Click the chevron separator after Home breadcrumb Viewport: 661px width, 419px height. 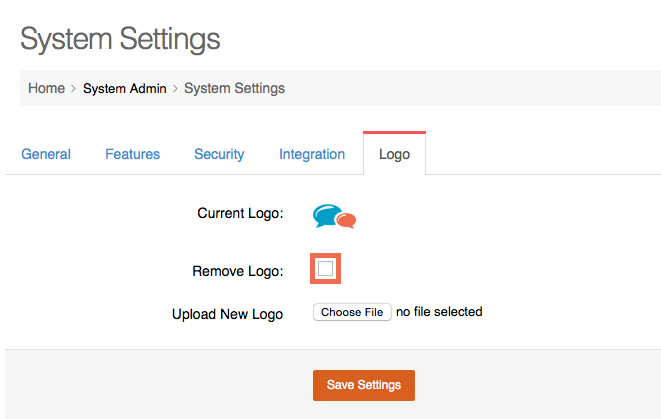point(74,89)
